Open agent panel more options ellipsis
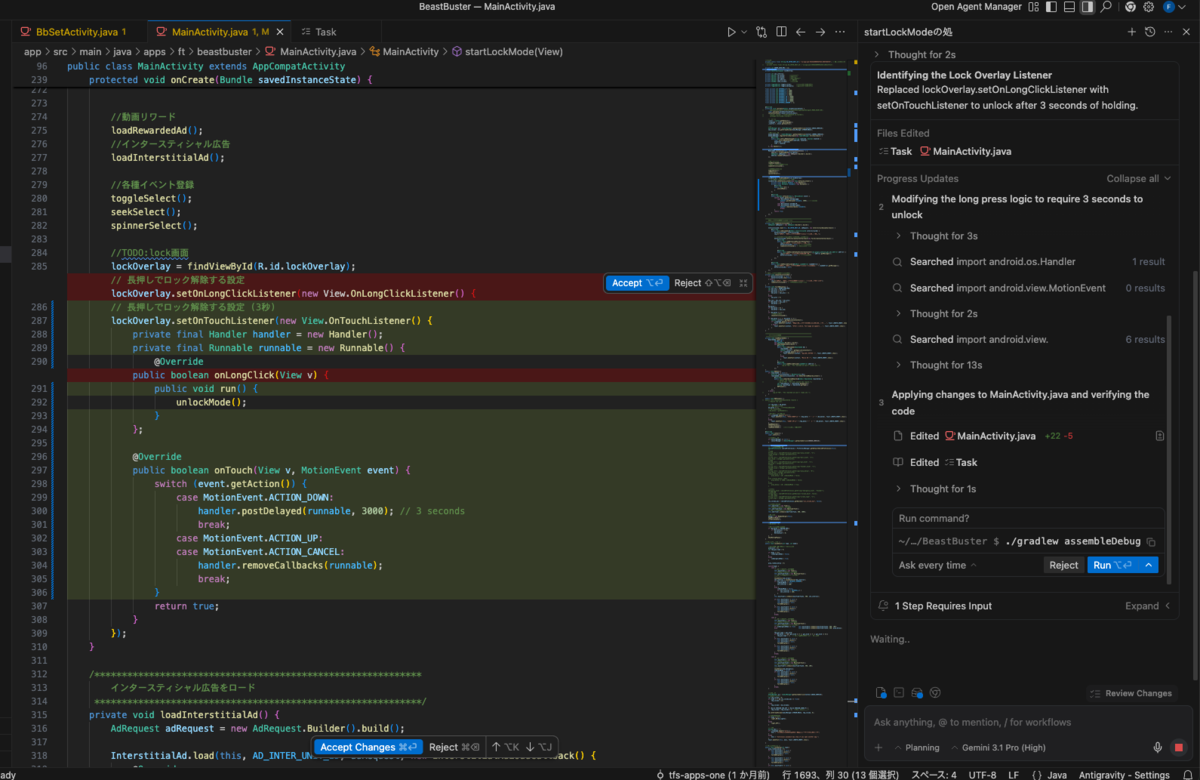Screen dimensions: 1200x780 pos(1168,32)
